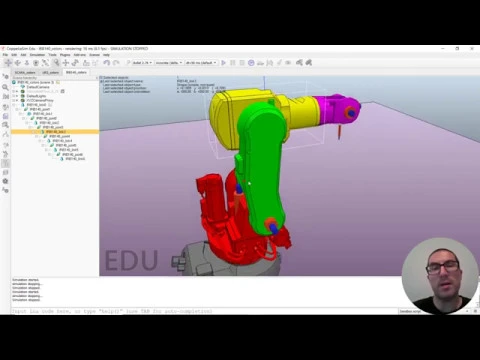Open the Edit menu
Image resolution: width=480 pixels, height=360 pixels.
coord(14,55)
